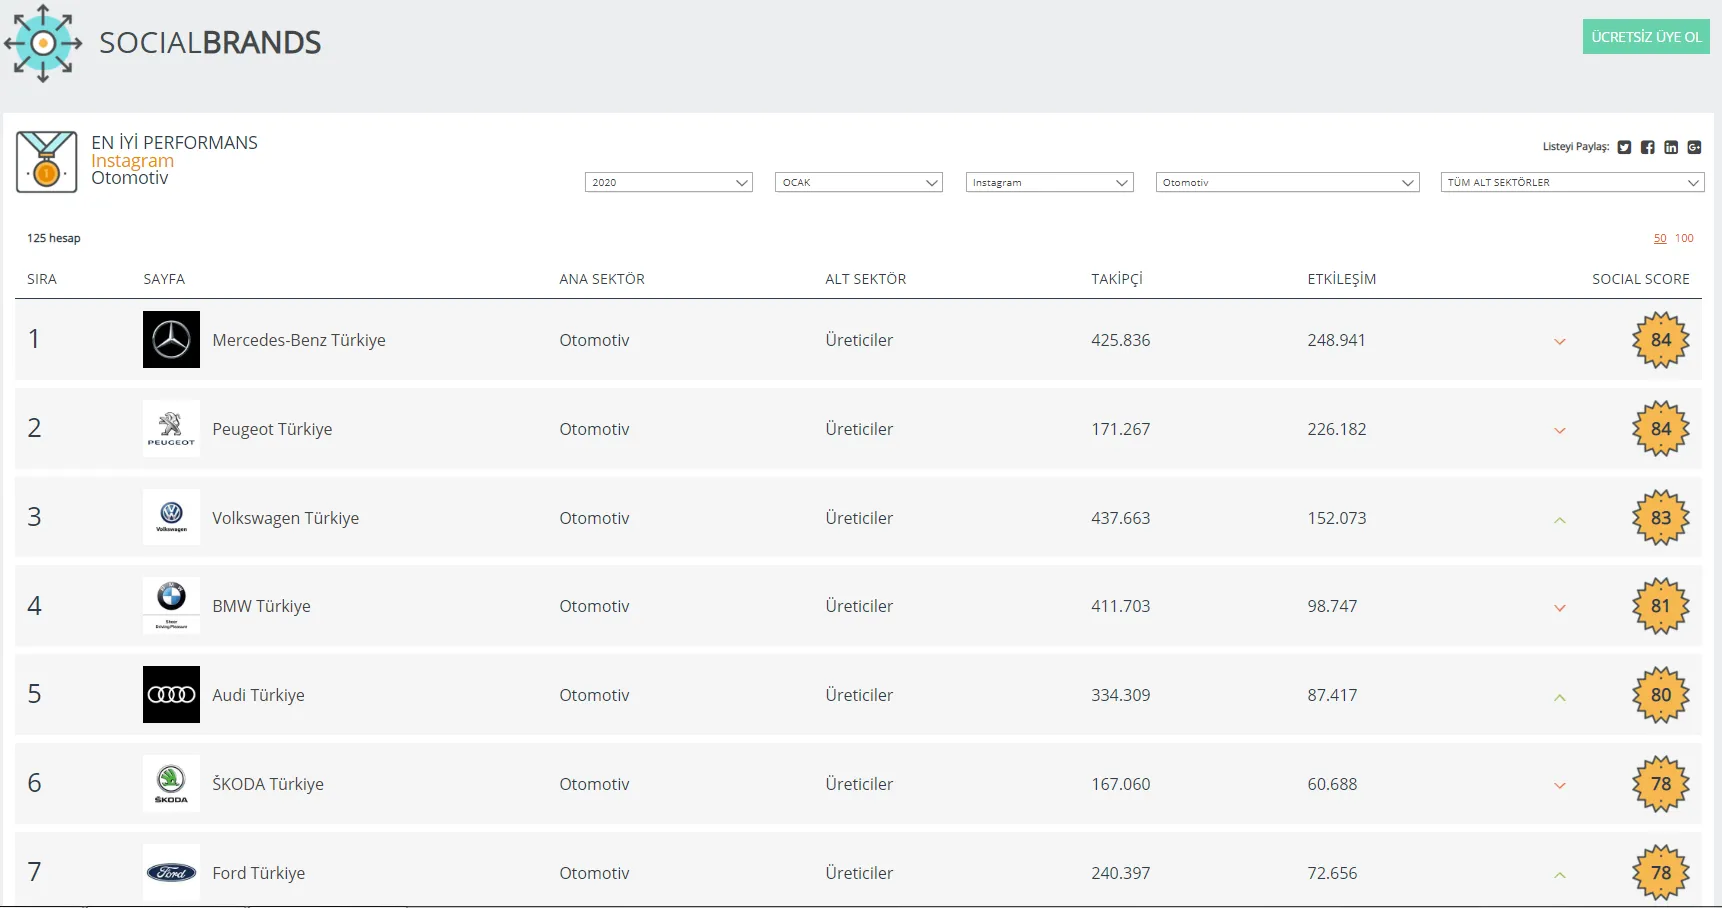Open the Peugeot Türkiye logo
1722x908 pixels.
tap(171, 429)
